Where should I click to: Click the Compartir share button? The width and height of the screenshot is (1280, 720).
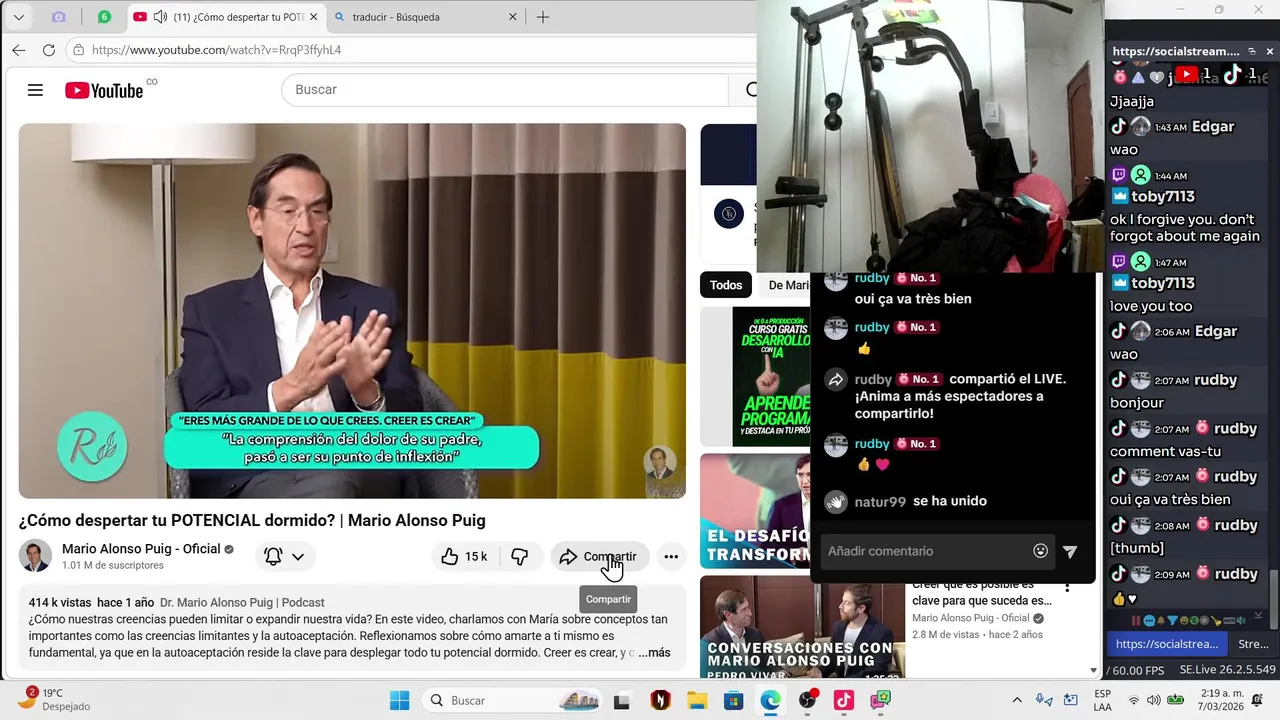click(x=599, y=556)
